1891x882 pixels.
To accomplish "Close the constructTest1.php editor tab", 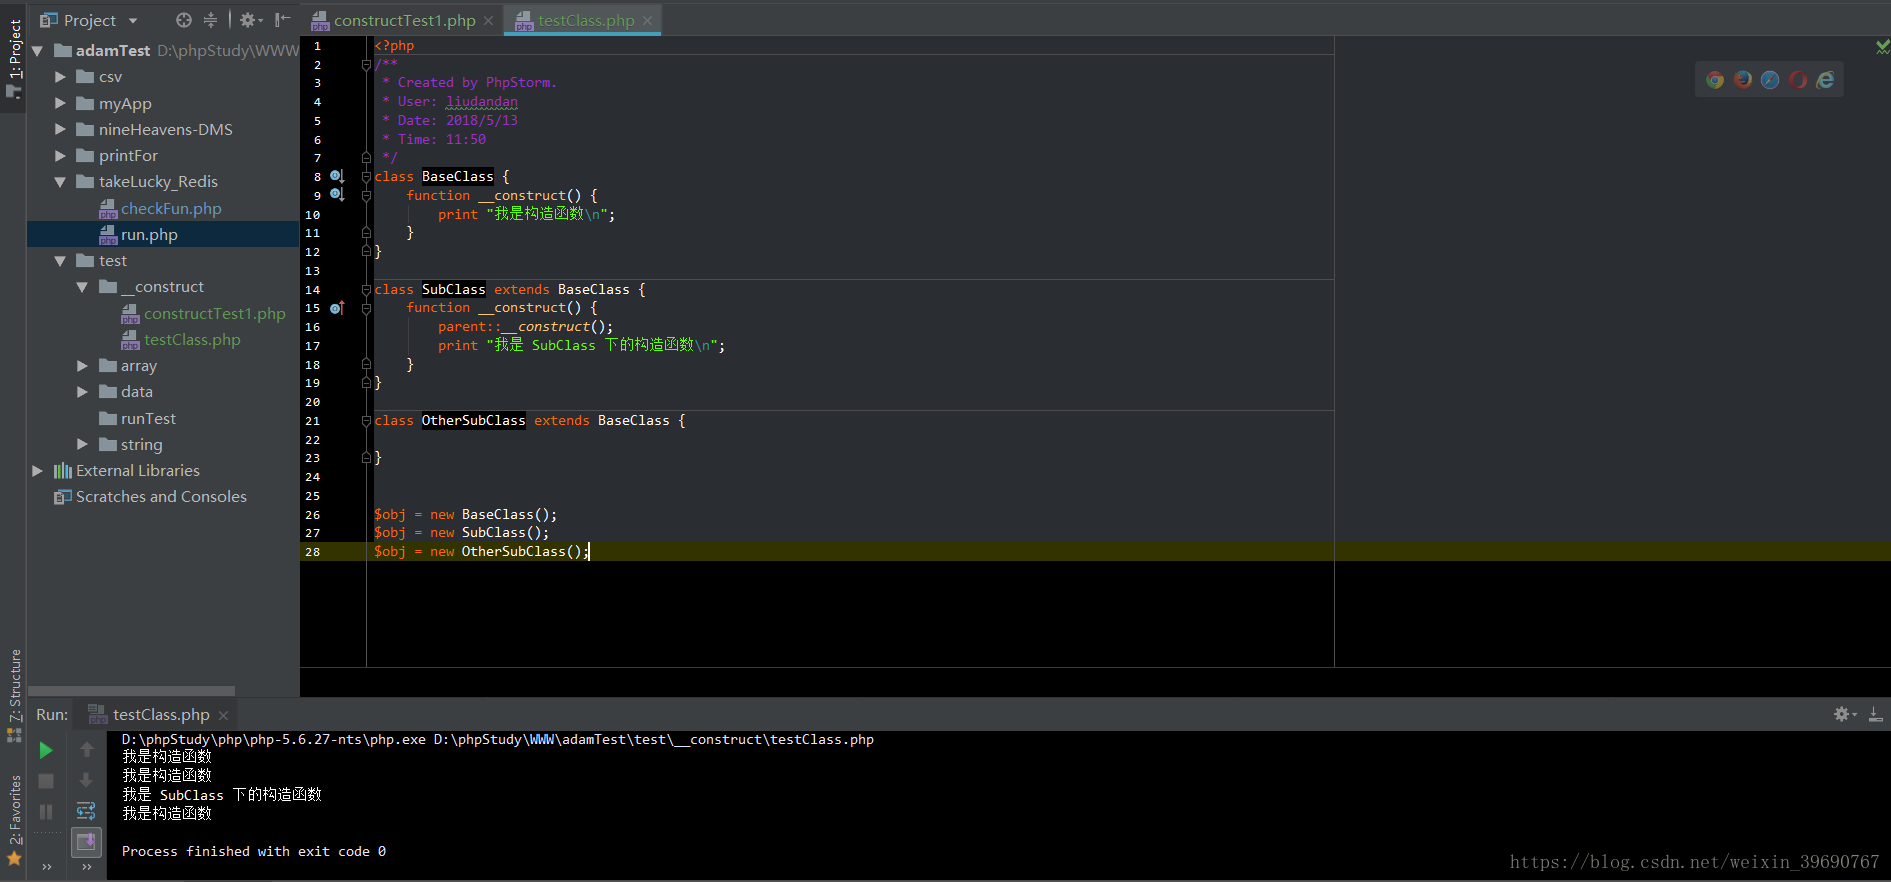I will [488, 20].
